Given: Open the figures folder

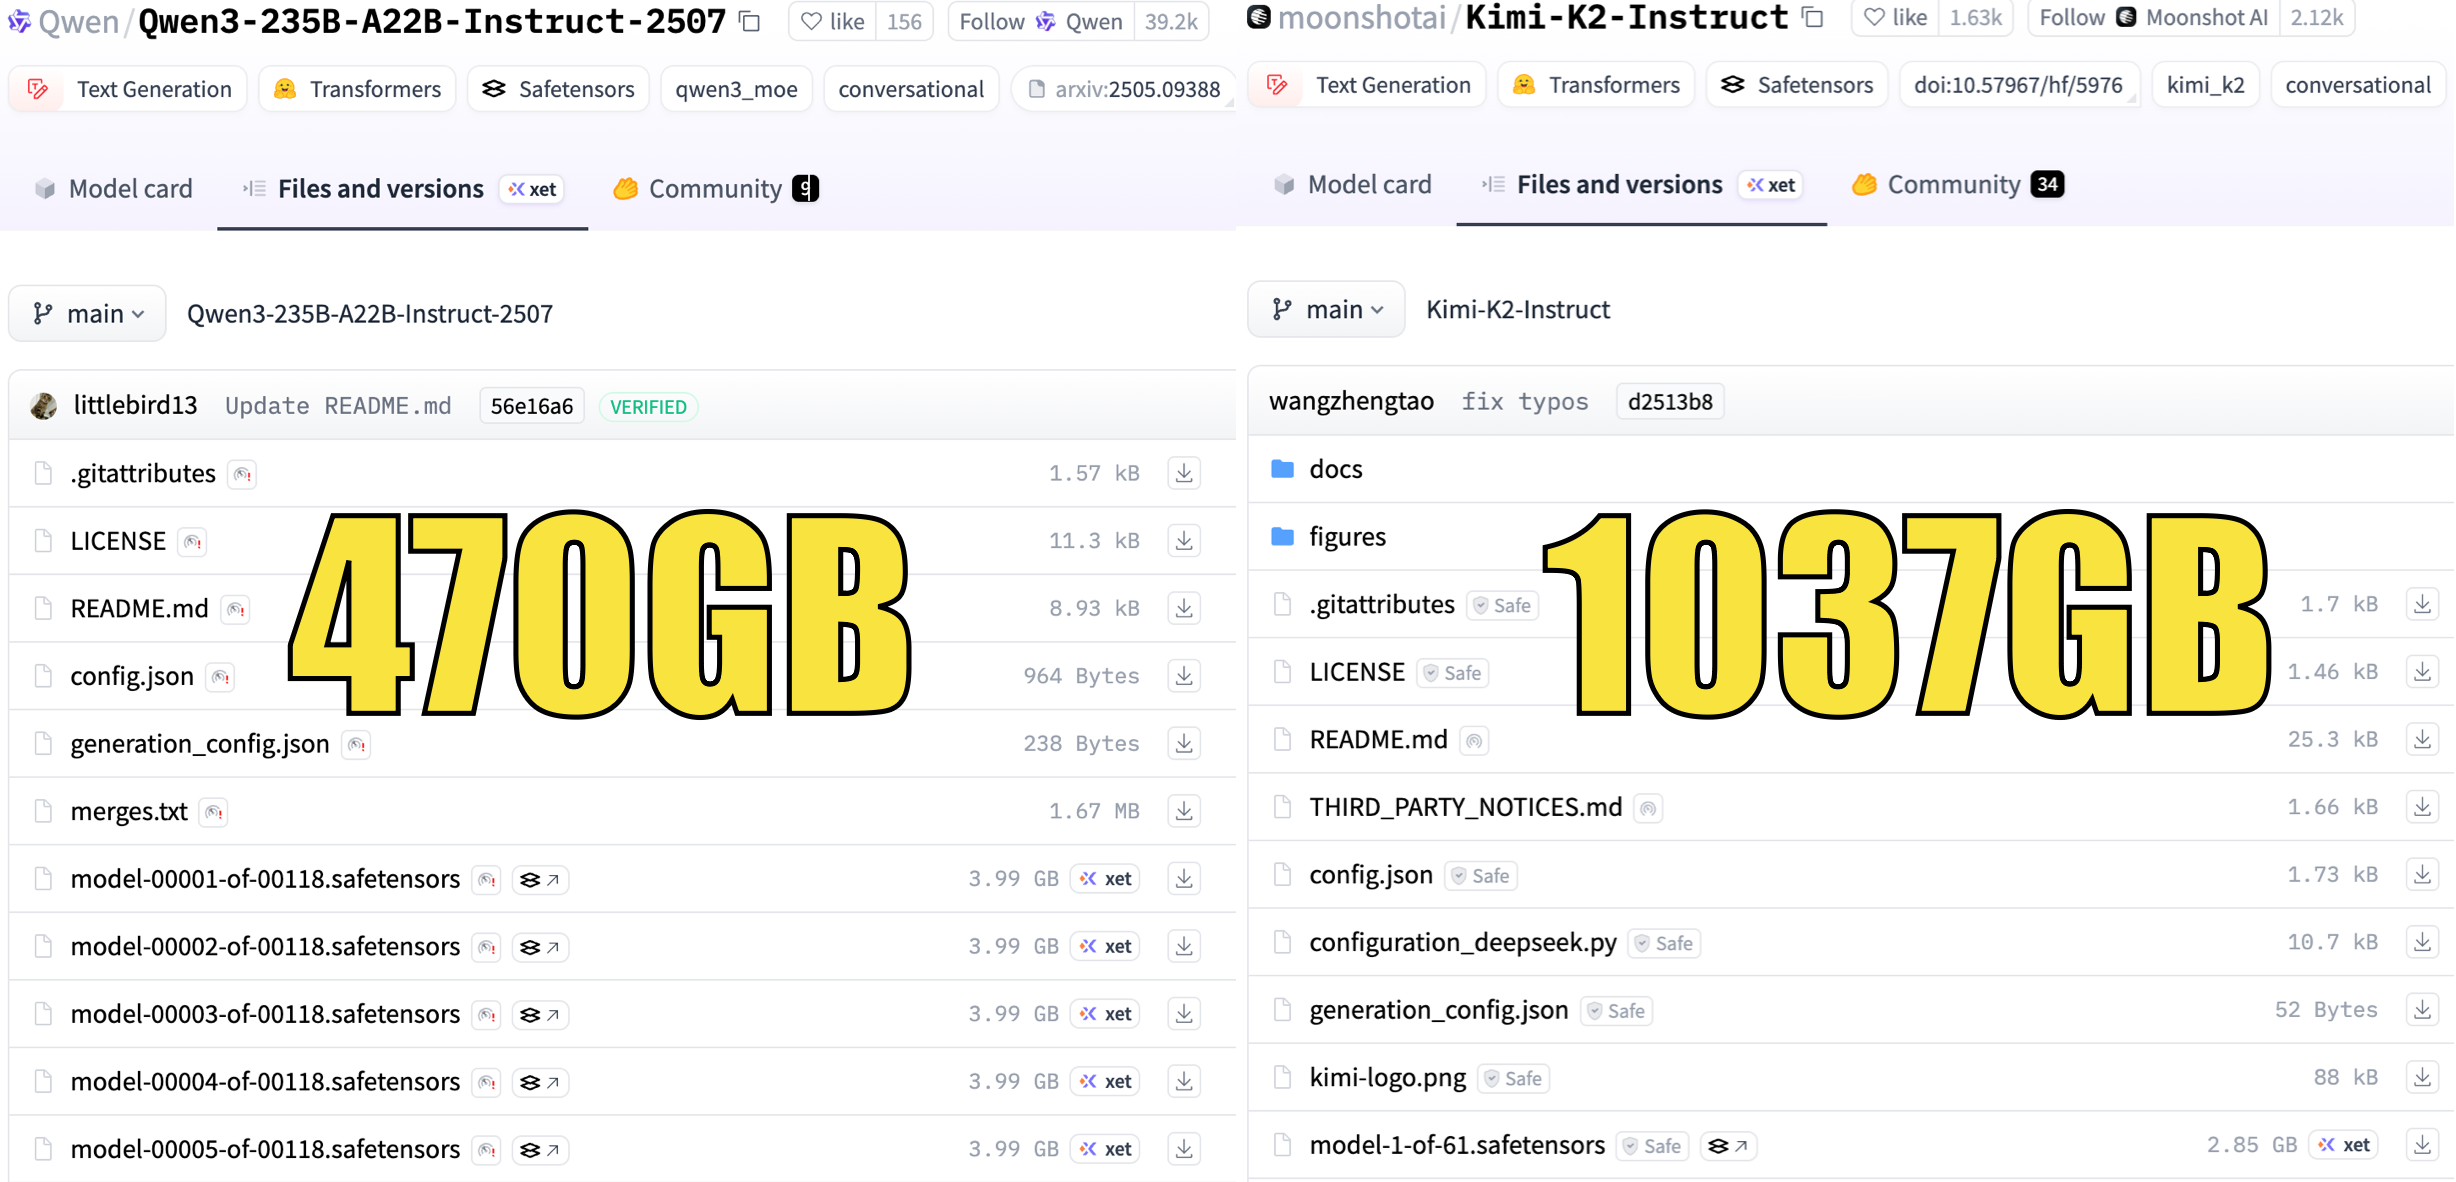Looking at the screenshot, I should 1347,537.
